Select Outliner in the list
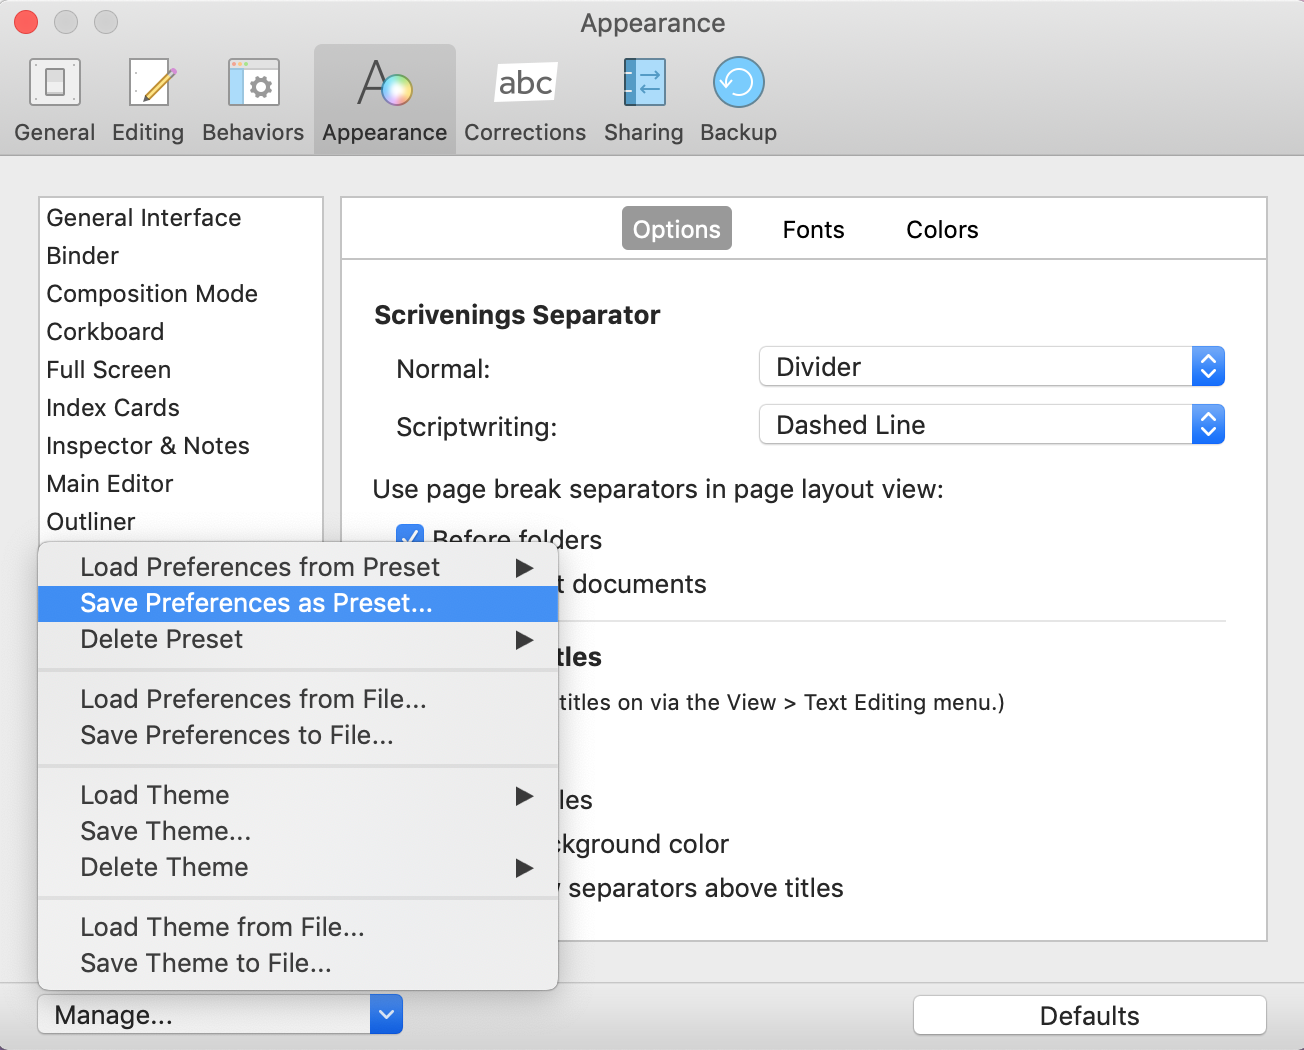The image size is (1304, 1050). point(181,522)
